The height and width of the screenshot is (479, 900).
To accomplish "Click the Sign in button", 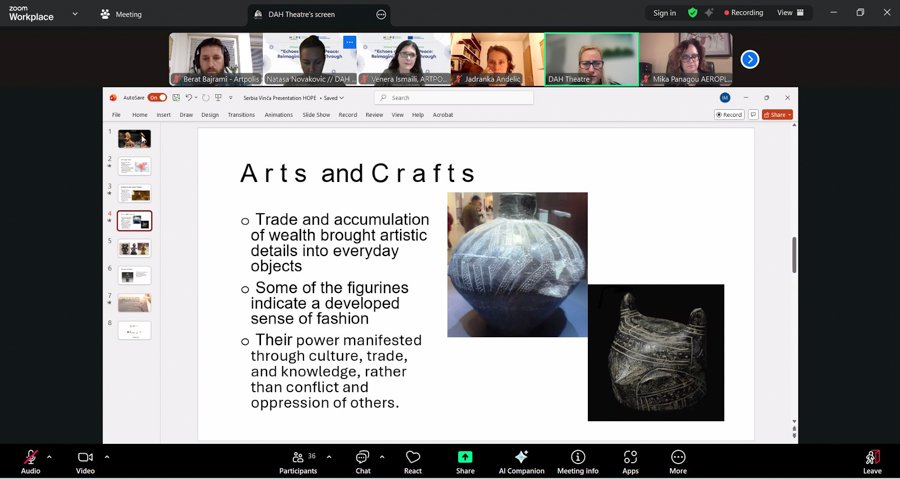I will click(x=664, y=13).
